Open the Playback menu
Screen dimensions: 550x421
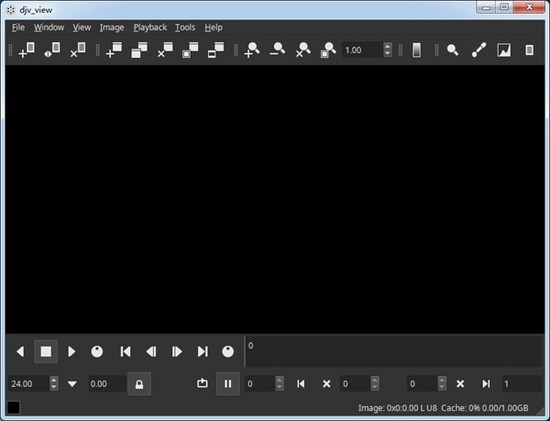tap(150, 27)
